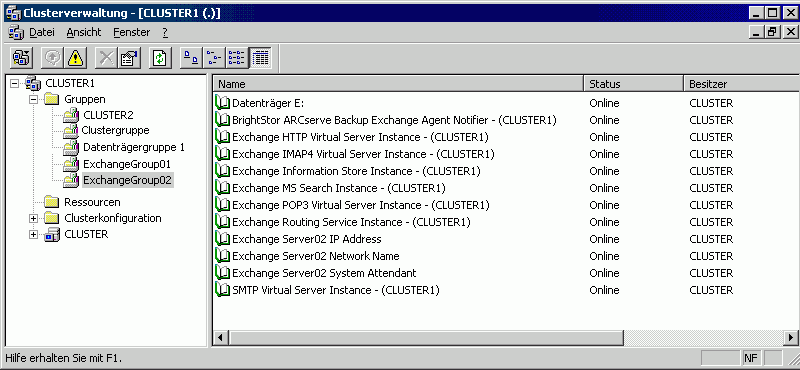Select BrightStor ARCserve Backup Exchange Agent Notifier
Image resolution: width=800 pixels, height=370 pixels.
tap(394, 120)
